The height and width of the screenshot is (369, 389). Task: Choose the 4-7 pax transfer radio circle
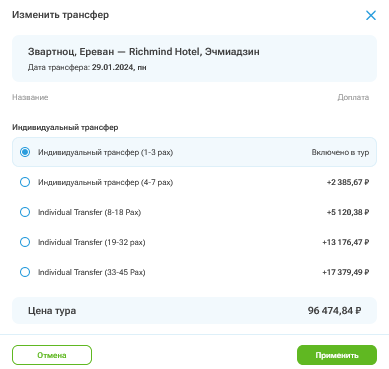point(25,182)
